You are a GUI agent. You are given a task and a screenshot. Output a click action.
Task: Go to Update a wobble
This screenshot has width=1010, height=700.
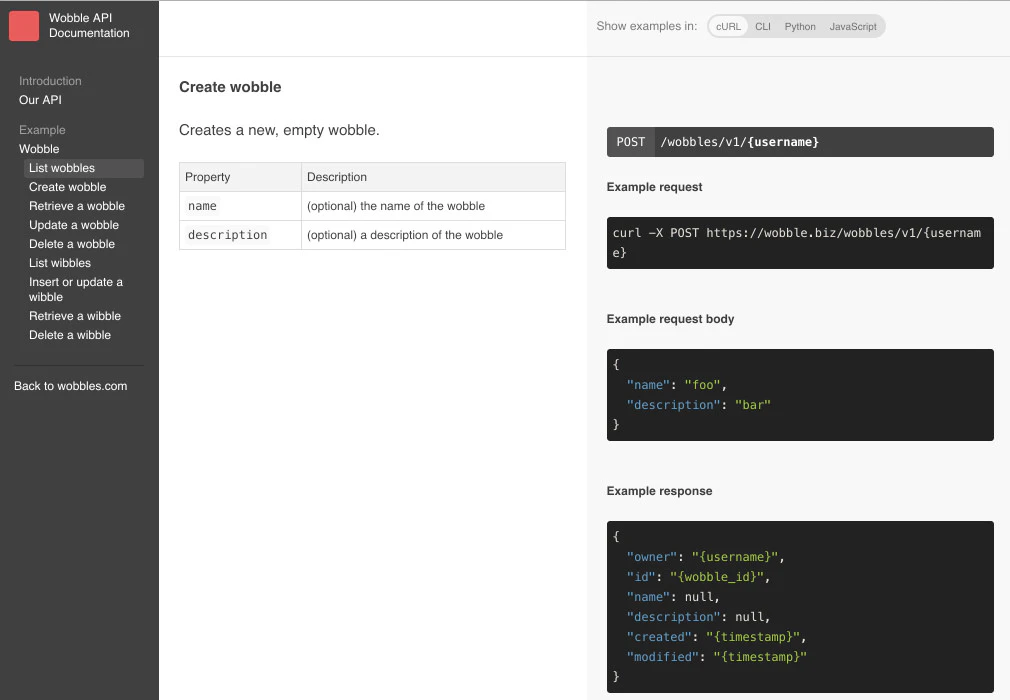tap(73, 225)
